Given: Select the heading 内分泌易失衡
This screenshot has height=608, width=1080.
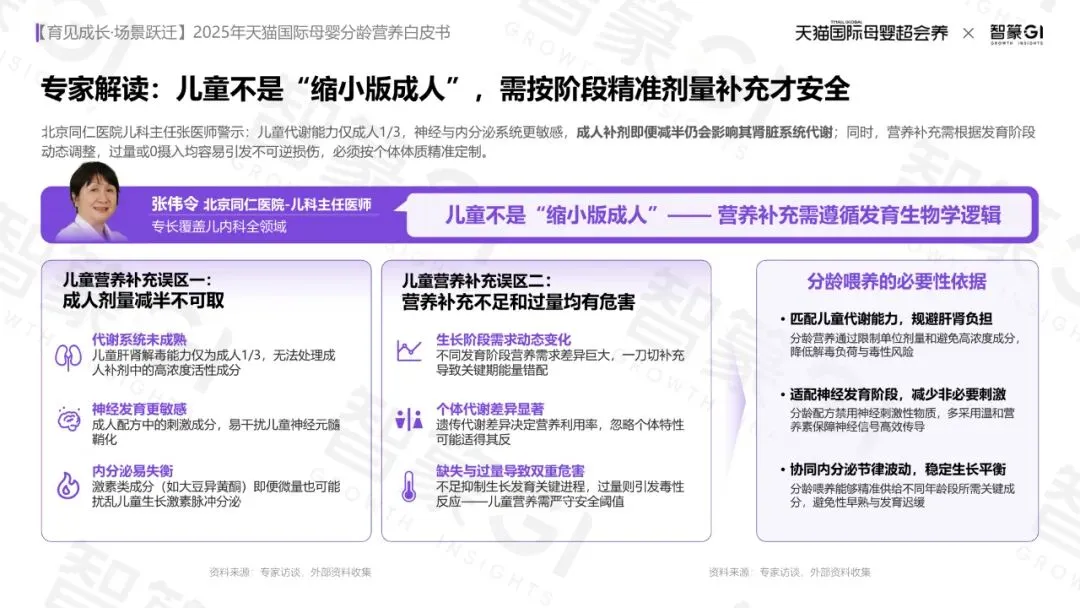Looking at the screenshot, I should point(132,471).
